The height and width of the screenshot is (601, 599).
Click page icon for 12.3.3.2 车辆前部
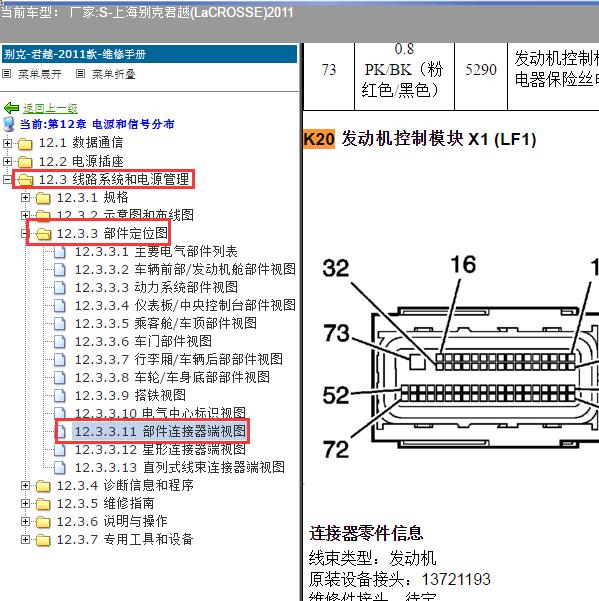point(60,270)
